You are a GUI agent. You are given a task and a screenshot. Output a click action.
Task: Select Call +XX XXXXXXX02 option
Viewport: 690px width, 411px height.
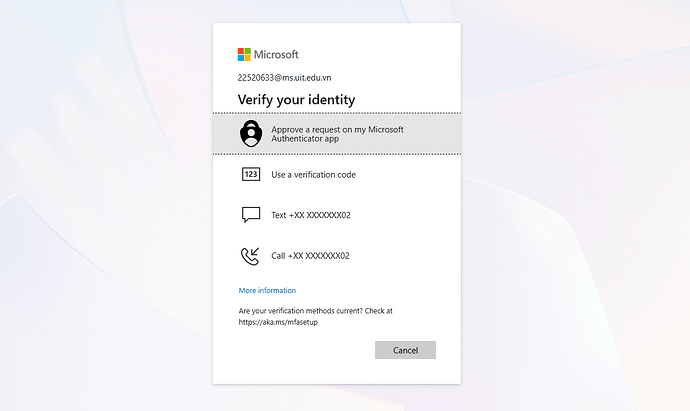click(x=337, y=256)
